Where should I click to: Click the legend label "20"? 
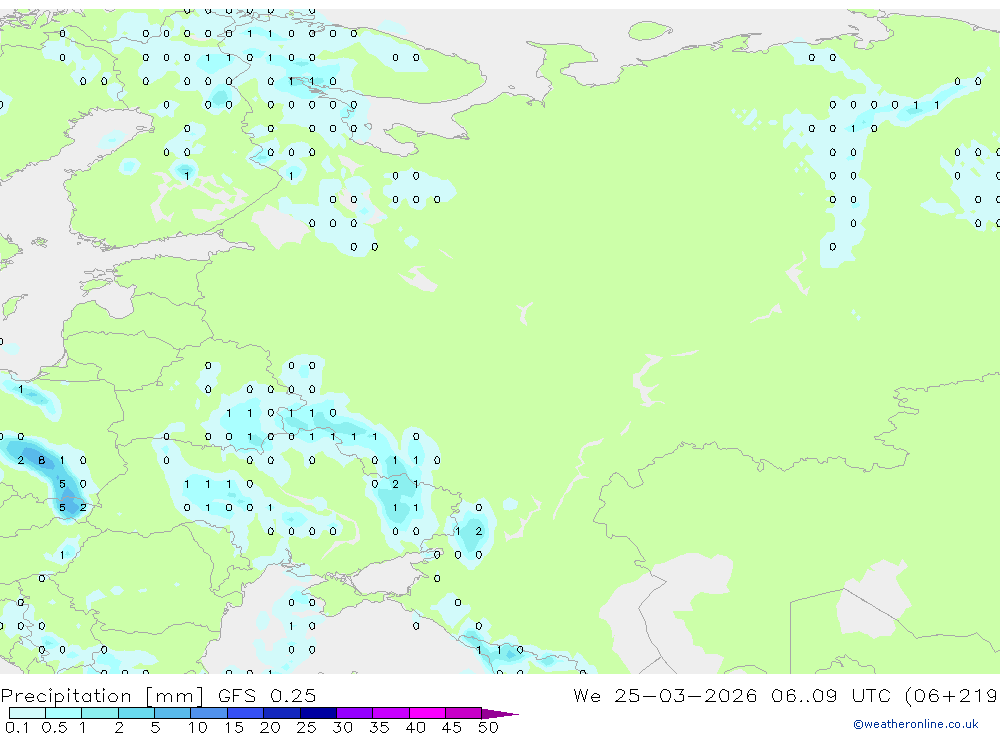pyautogui.click(x=270, y=727)
